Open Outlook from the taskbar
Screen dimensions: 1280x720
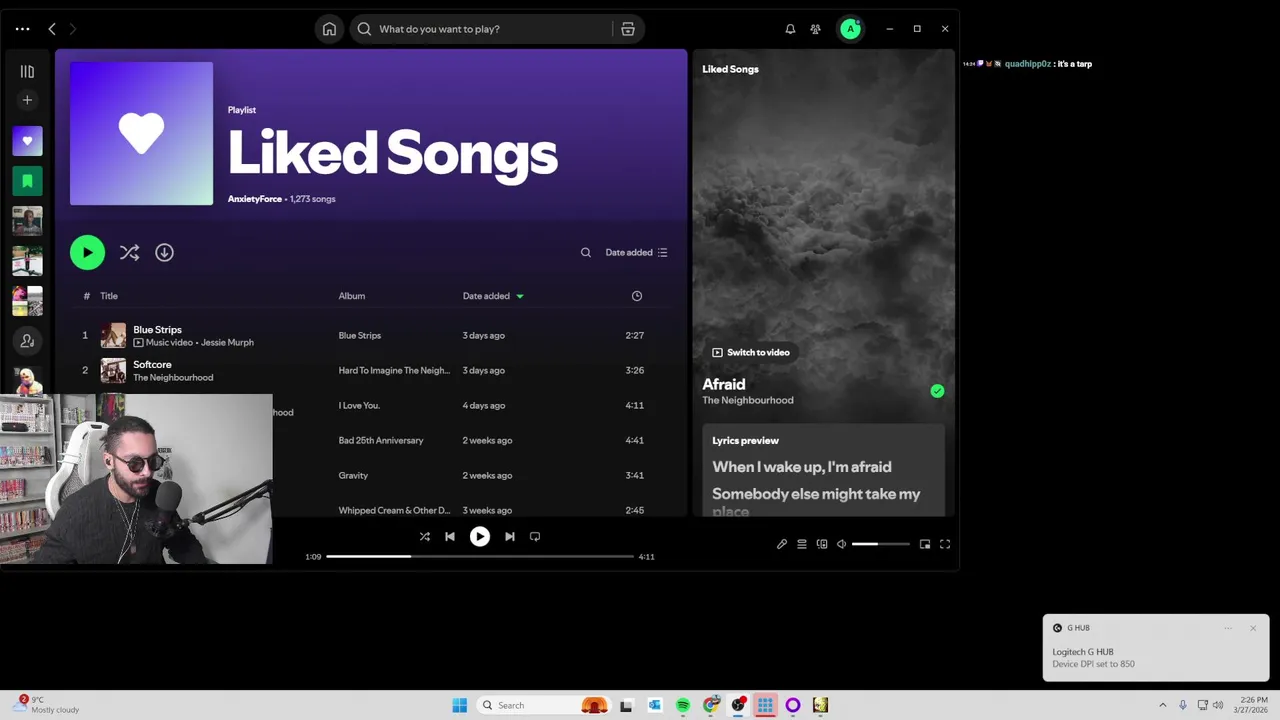pos(655,705)
